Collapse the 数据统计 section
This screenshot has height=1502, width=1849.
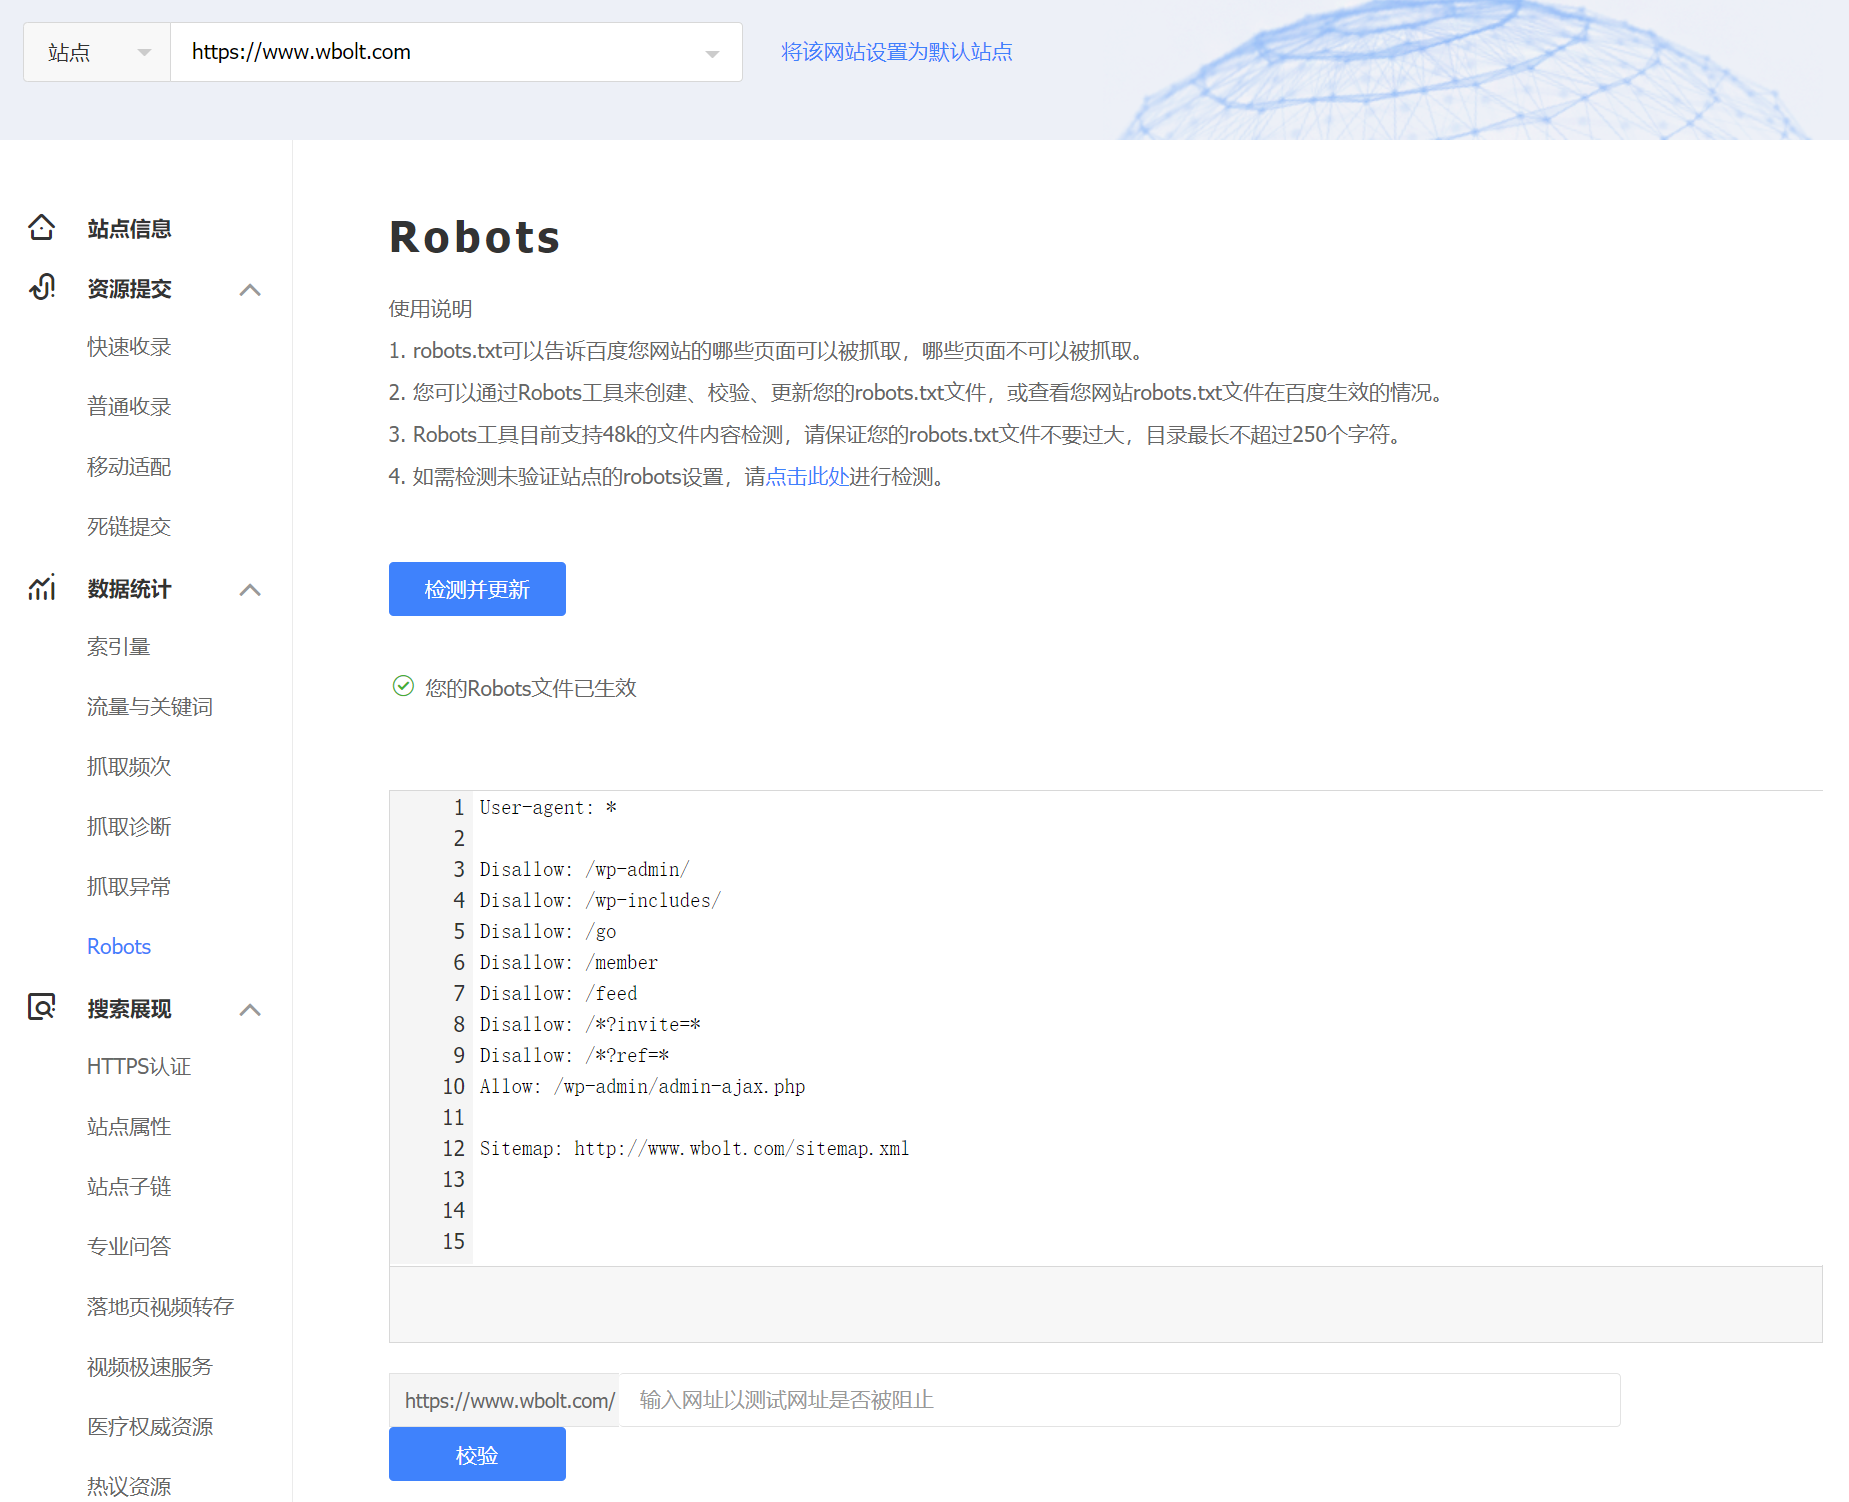[251, 589]
